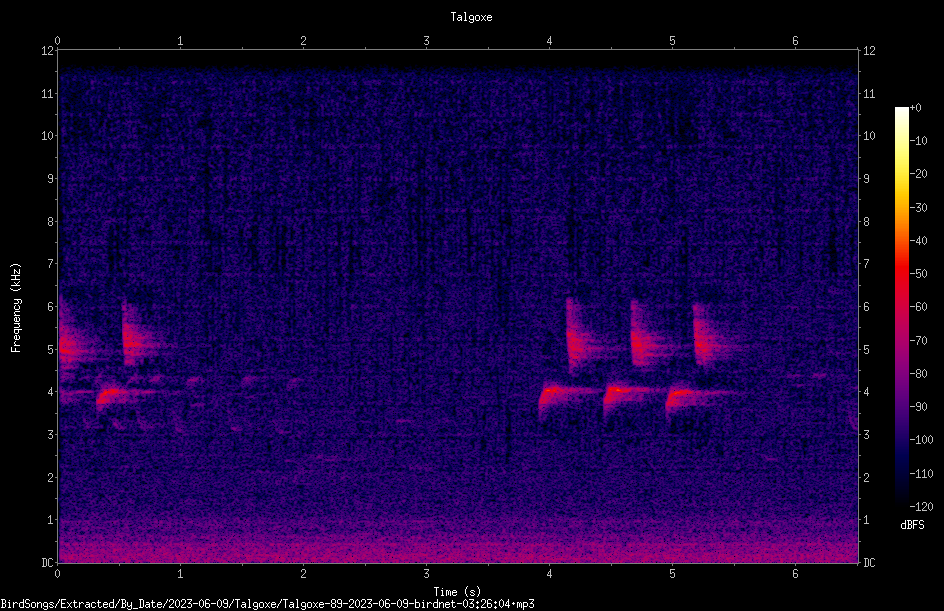Click the "Frequency (kHz)" axis label
Screen dimensions: 944x611
point(16,308)
